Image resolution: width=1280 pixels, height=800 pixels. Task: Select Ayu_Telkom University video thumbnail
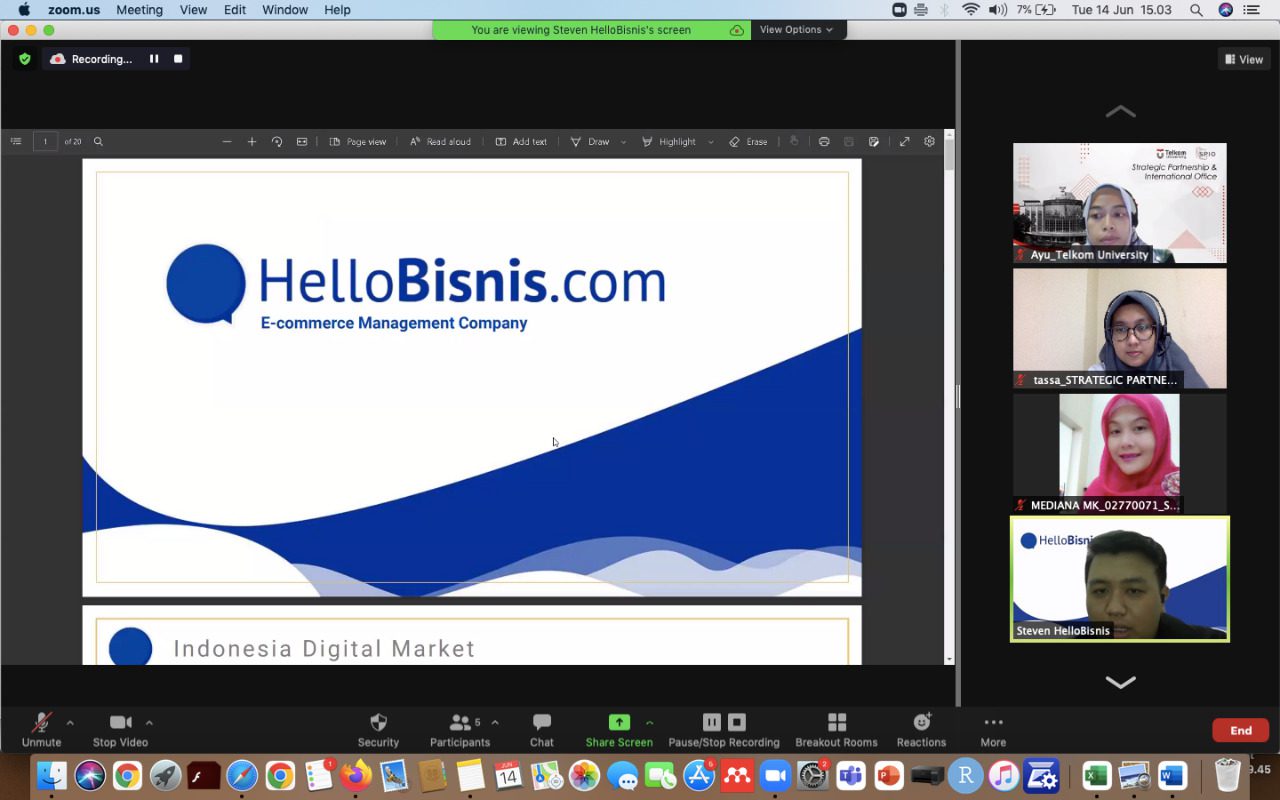click(1120, 203)
